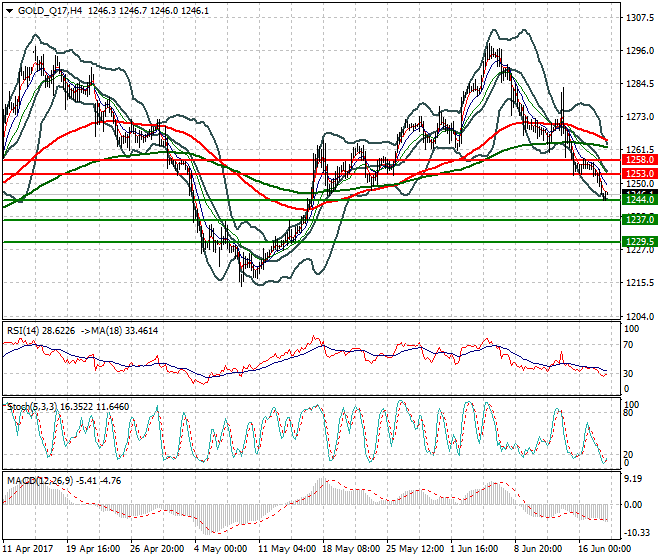Click the green 1237.0 price label
This screenshot has height=560, width=660.
point(640,219)
